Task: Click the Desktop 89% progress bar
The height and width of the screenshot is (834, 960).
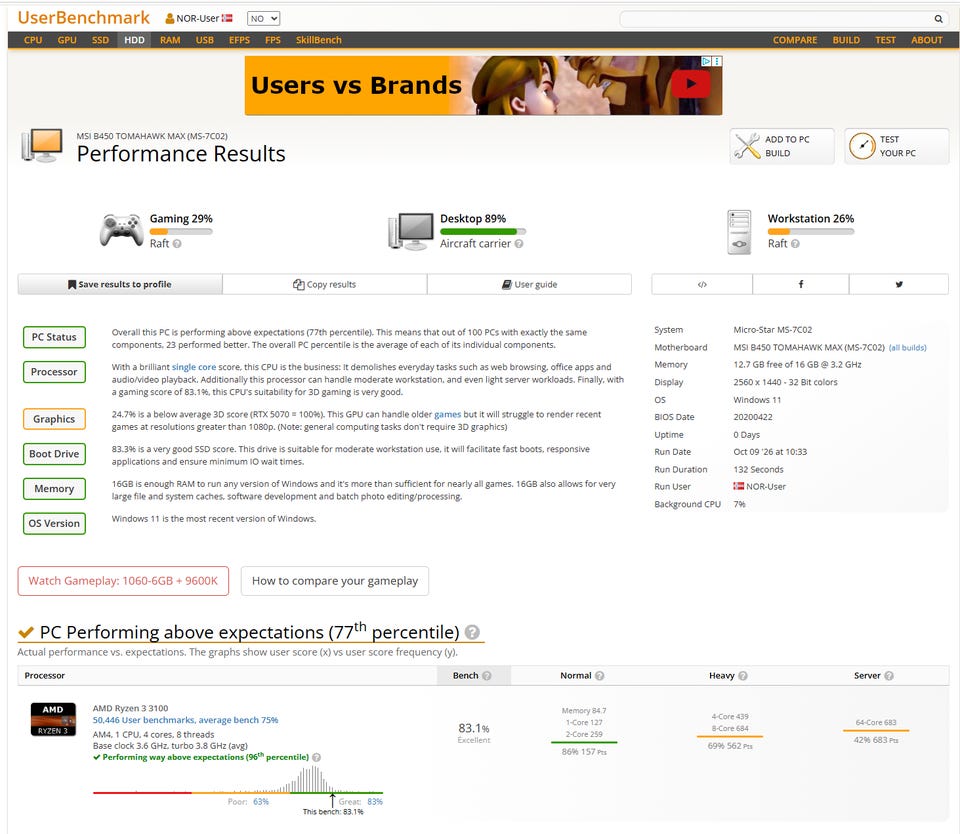Action: click(482, 231)
